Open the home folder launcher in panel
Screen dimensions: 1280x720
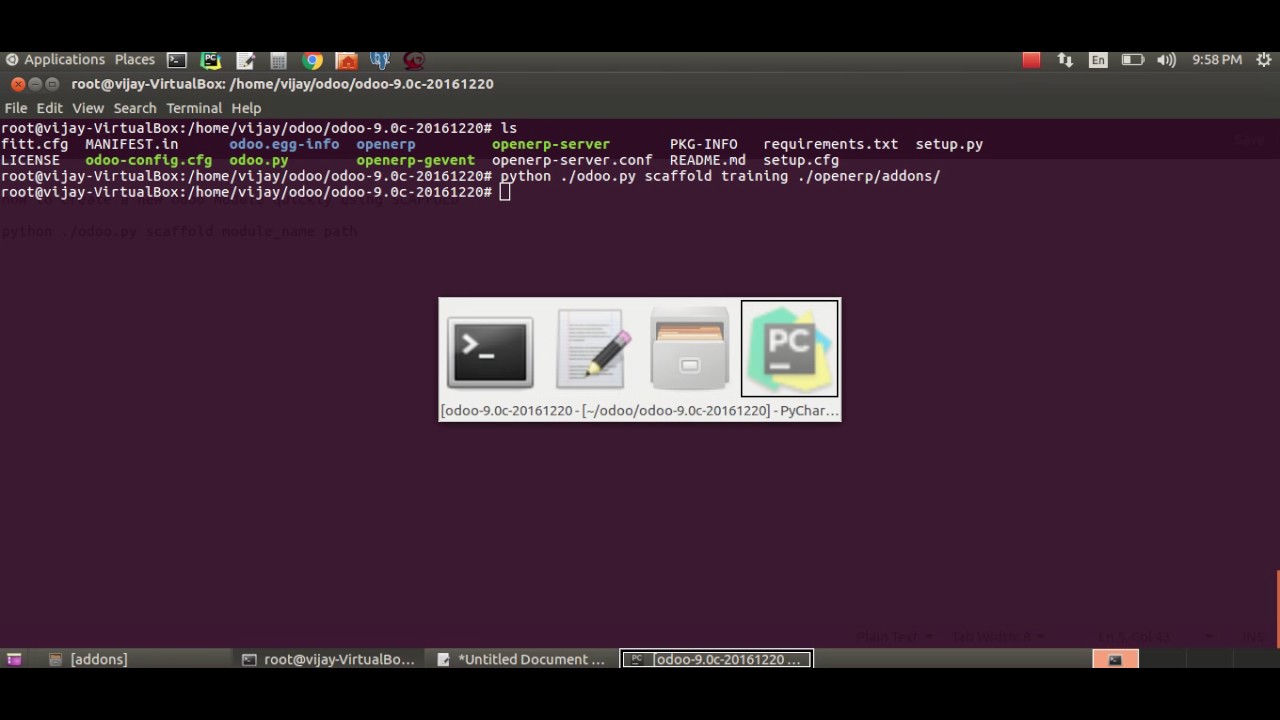[347, 60]
